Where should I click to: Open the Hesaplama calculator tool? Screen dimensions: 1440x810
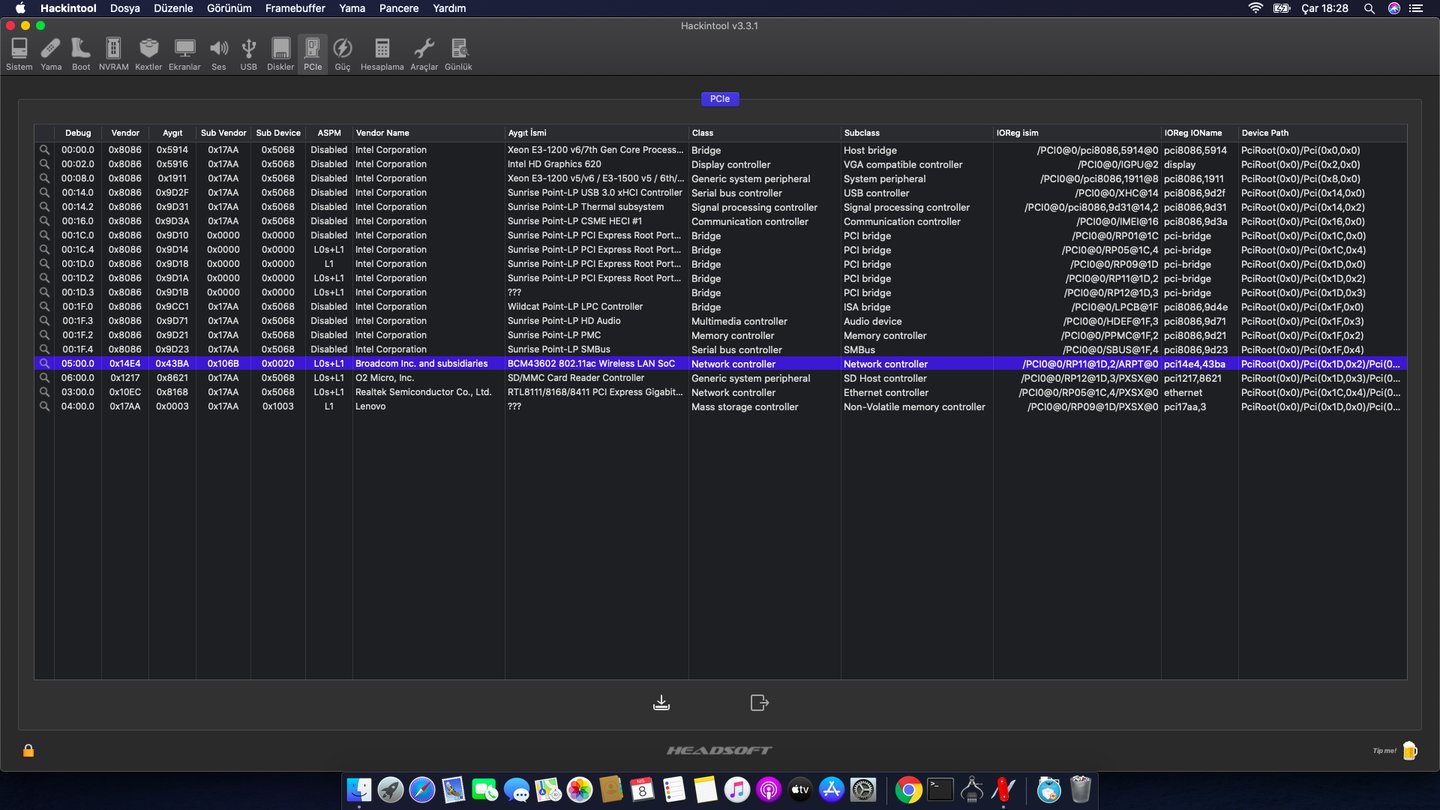(382, 54)
